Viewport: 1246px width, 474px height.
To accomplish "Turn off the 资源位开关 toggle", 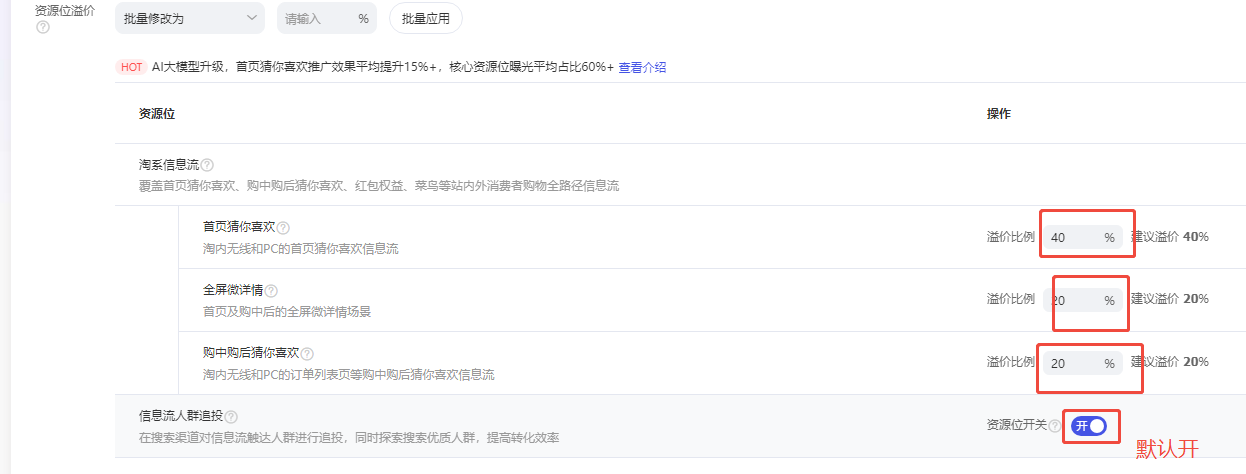I will tap(1089, 426).
